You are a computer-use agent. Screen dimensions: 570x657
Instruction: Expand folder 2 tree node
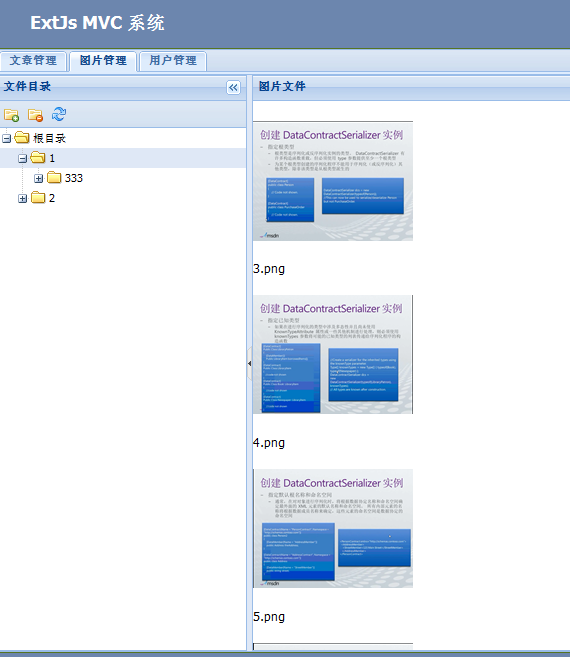click(x=23, y=199)
